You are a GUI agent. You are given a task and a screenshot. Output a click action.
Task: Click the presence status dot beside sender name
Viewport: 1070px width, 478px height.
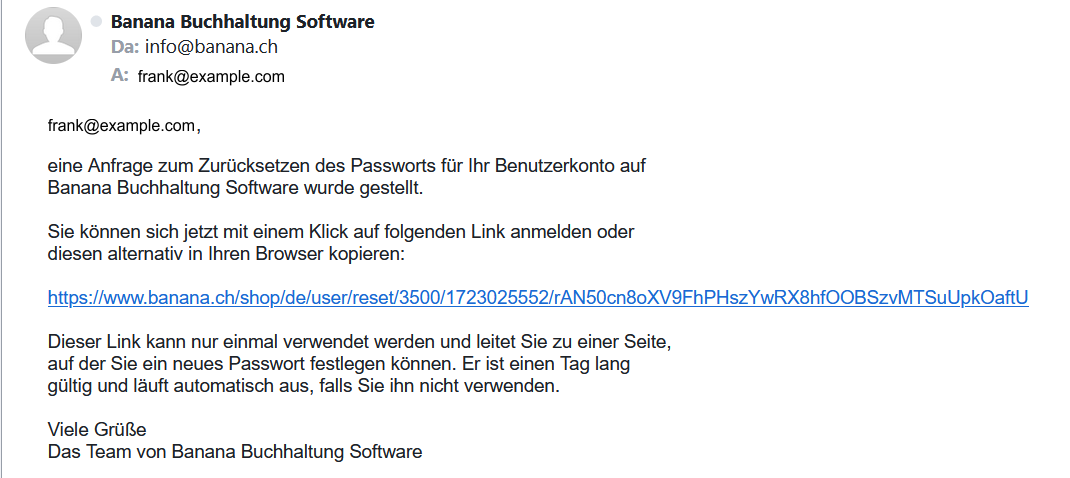point(96,21)
